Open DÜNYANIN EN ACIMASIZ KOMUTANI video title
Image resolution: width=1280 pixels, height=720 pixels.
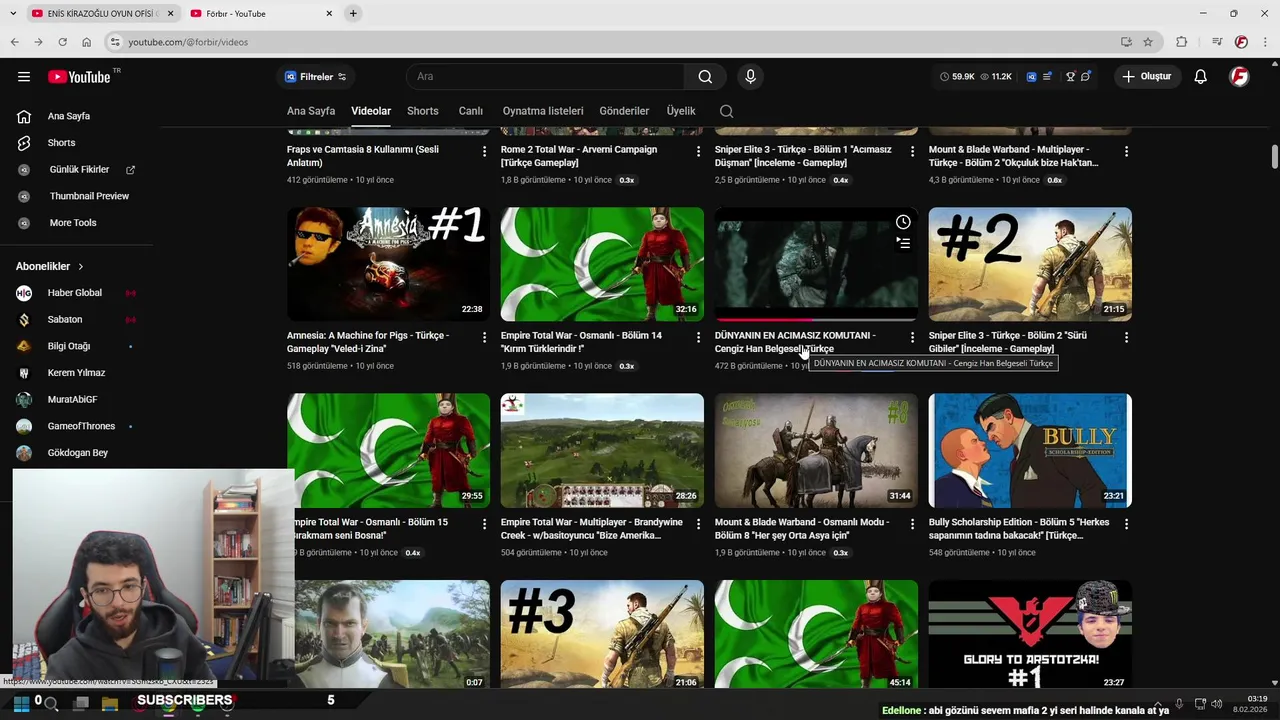coord(795,342)
